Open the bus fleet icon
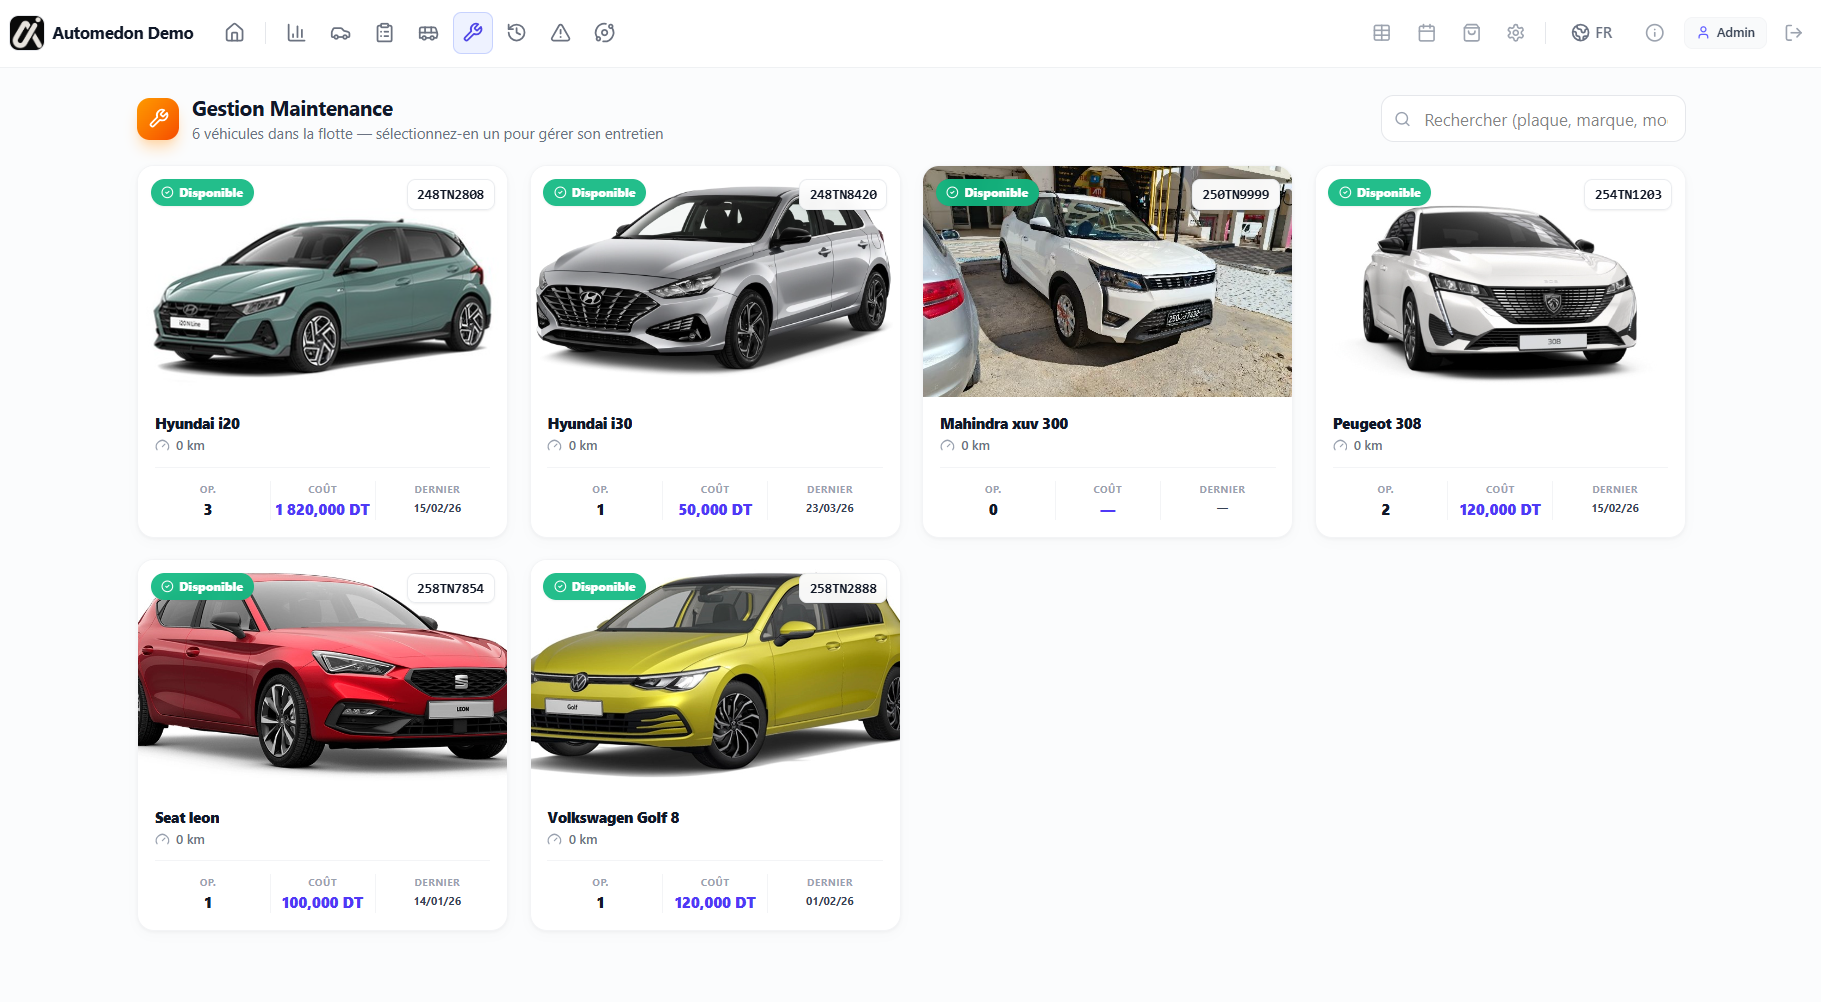1821x1002 pixels. [428, 33]
